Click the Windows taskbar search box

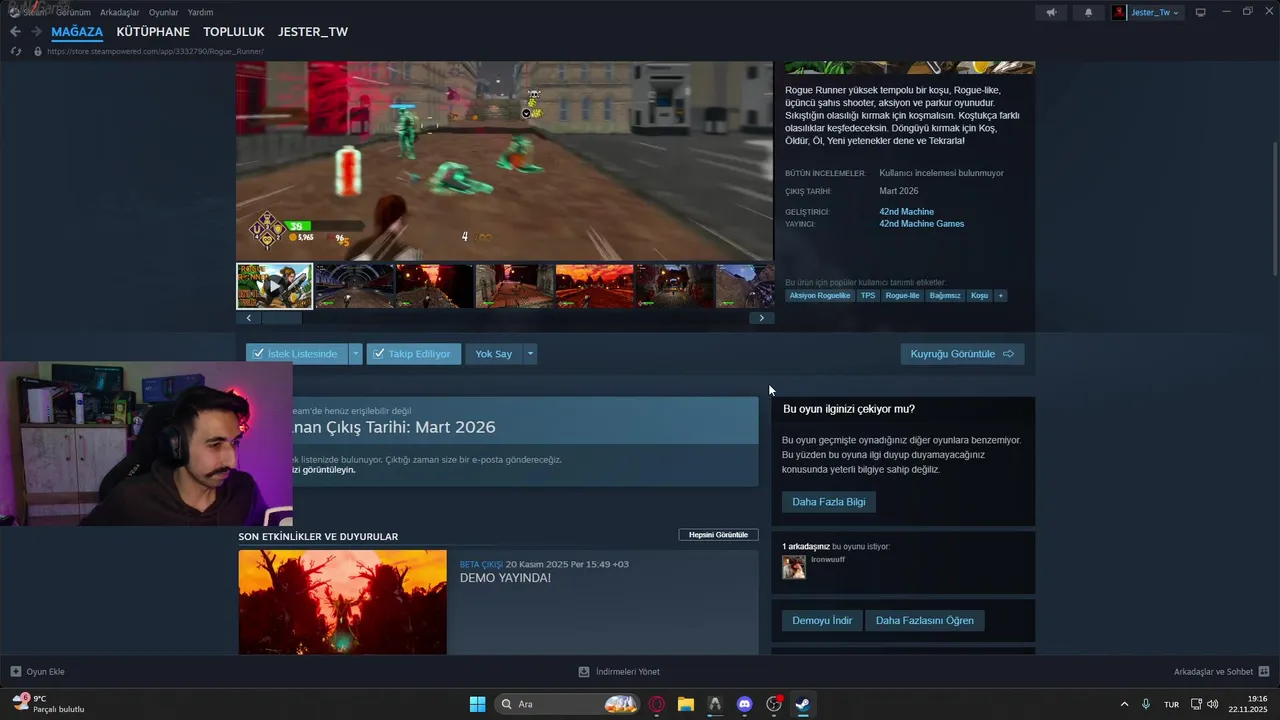tap(567, 704)
